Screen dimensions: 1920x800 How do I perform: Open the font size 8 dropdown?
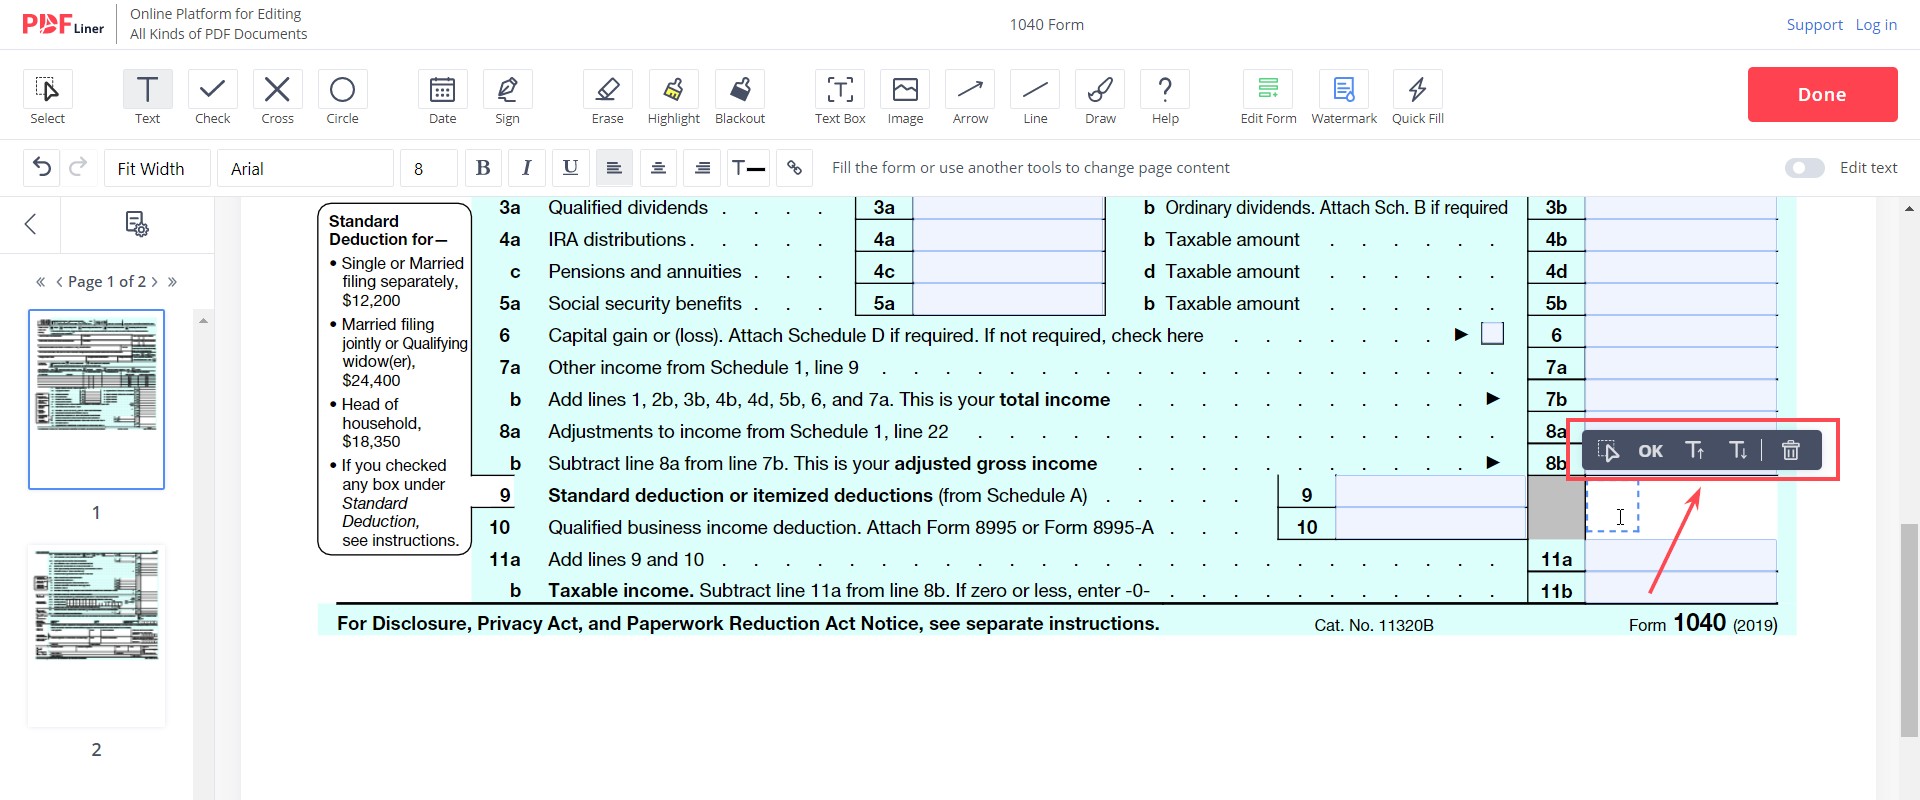[x=429, y=168]
